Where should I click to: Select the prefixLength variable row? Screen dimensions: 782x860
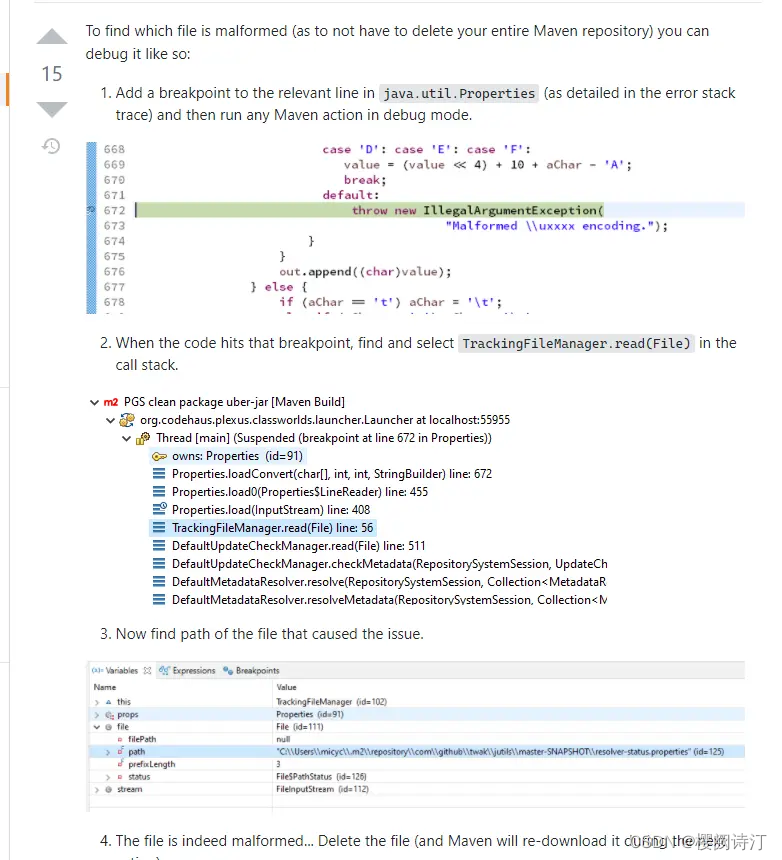(x=417, y=765)
